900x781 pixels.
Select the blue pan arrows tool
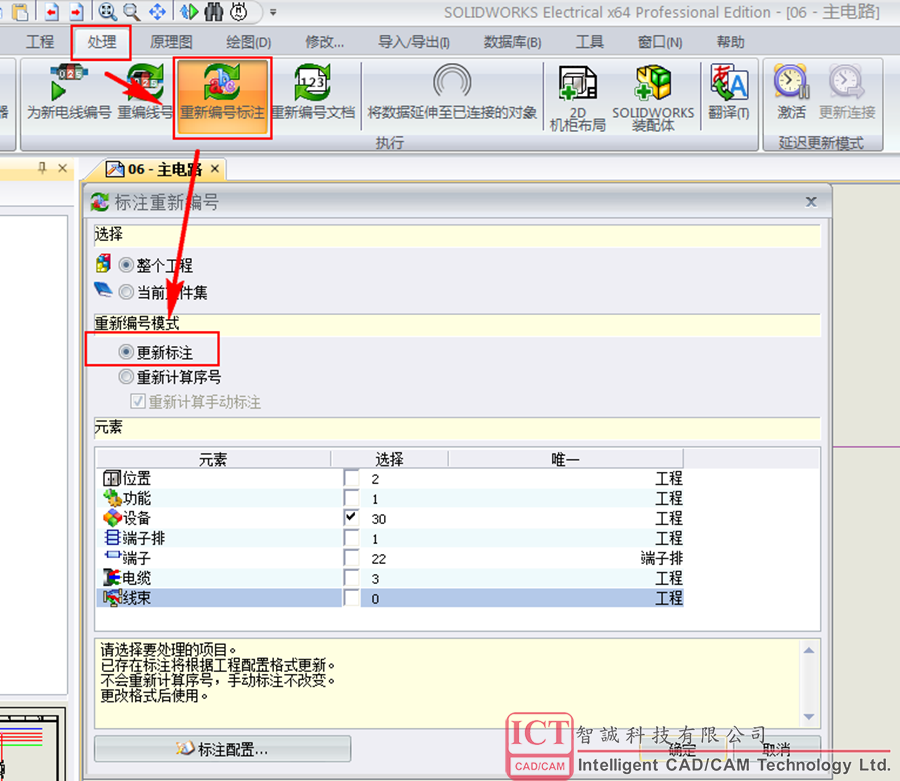pyautogui.click(x=157, y=11)
